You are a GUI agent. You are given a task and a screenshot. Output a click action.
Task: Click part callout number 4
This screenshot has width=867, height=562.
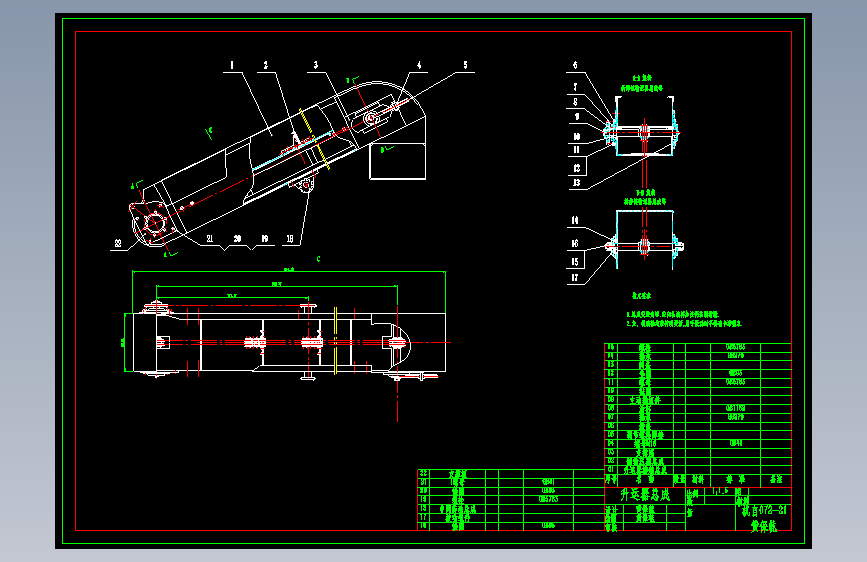419,65
